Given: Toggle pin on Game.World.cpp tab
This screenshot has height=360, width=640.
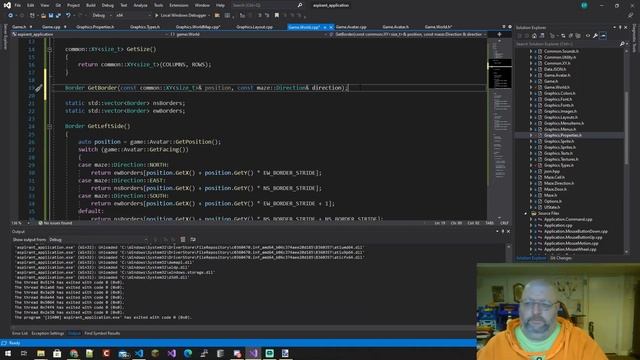Looking at the screenshot, I should 325,27.
